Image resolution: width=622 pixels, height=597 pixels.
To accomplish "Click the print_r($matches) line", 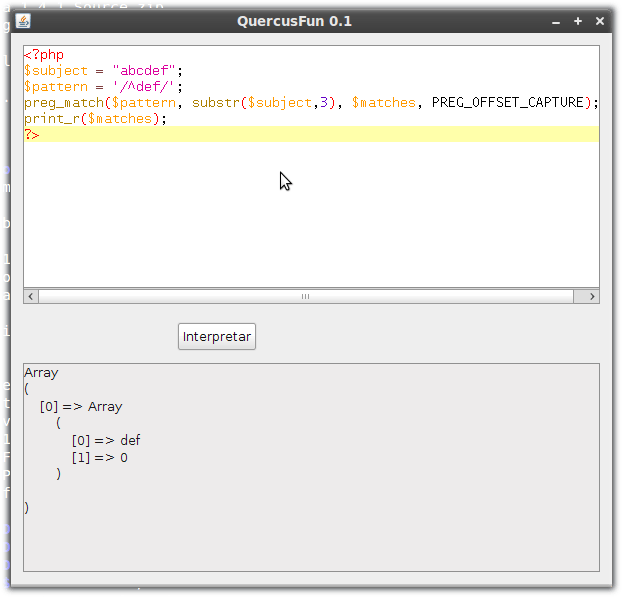I will 95,119.
